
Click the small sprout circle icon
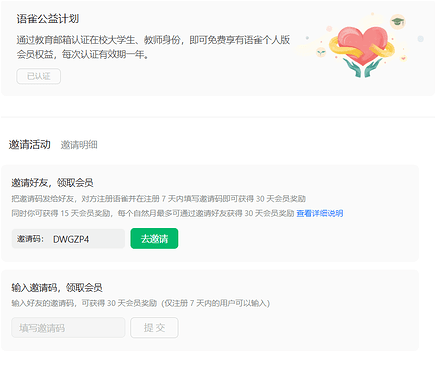pyautogui.click(x=321, y=52)
